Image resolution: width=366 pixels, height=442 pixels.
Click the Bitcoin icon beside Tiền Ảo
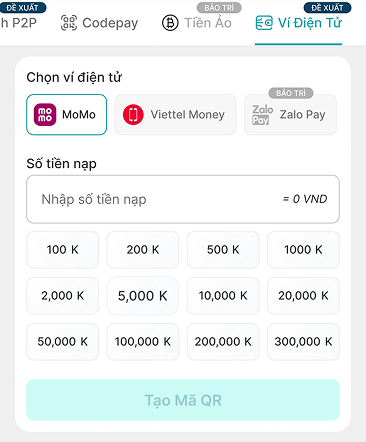[x=170, y=23]
